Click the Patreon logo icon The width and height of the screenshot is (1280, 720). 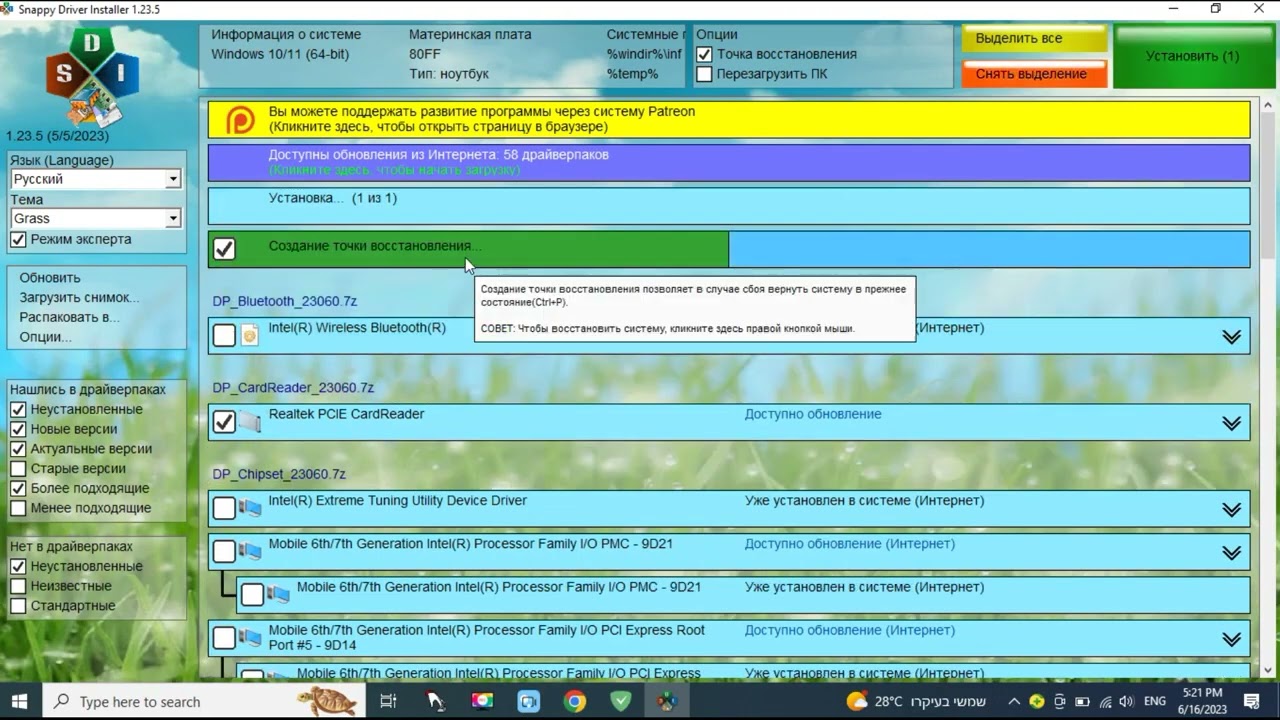click(x=240, y=120)
